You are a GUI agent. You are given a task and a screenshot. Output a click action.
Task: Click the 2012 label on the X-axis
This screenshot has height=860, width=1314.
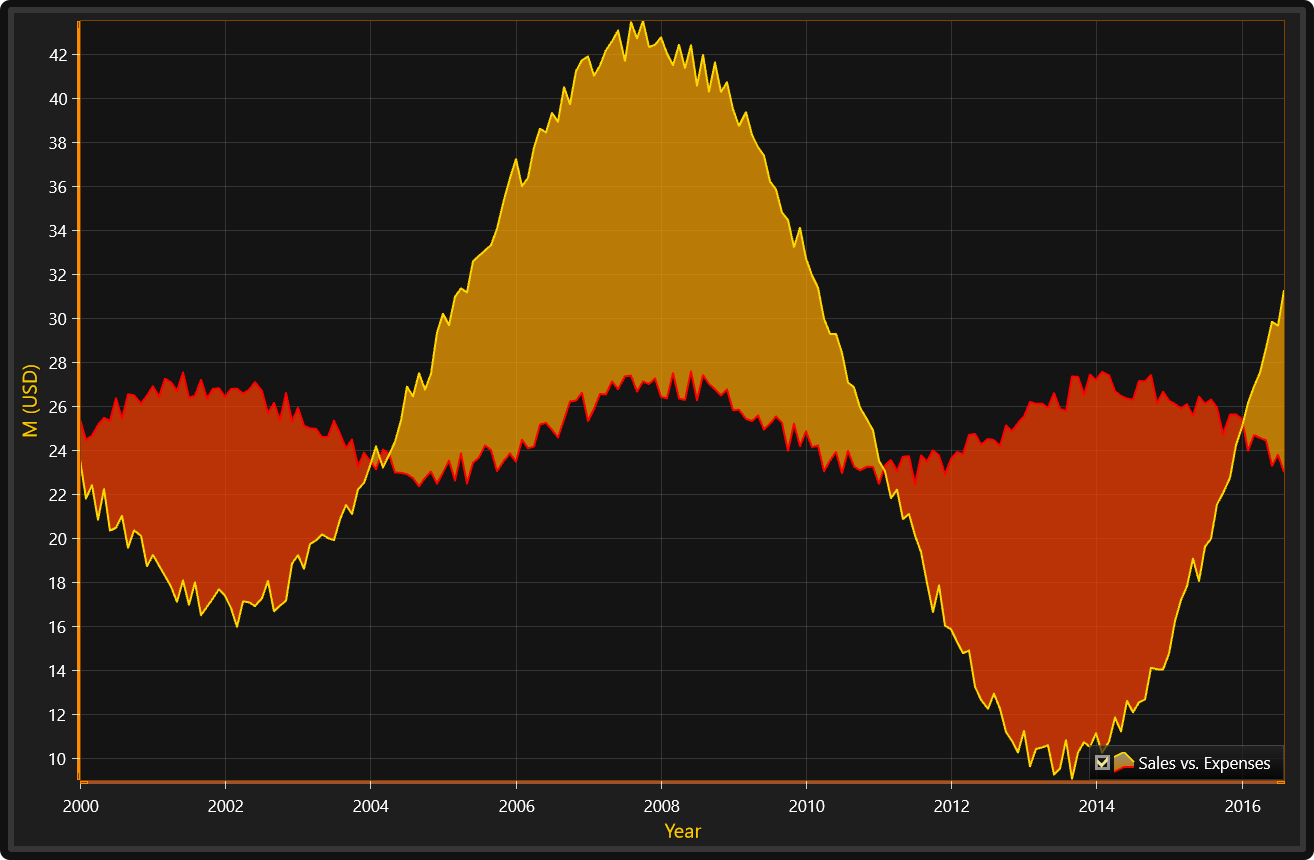click(951, 806)
